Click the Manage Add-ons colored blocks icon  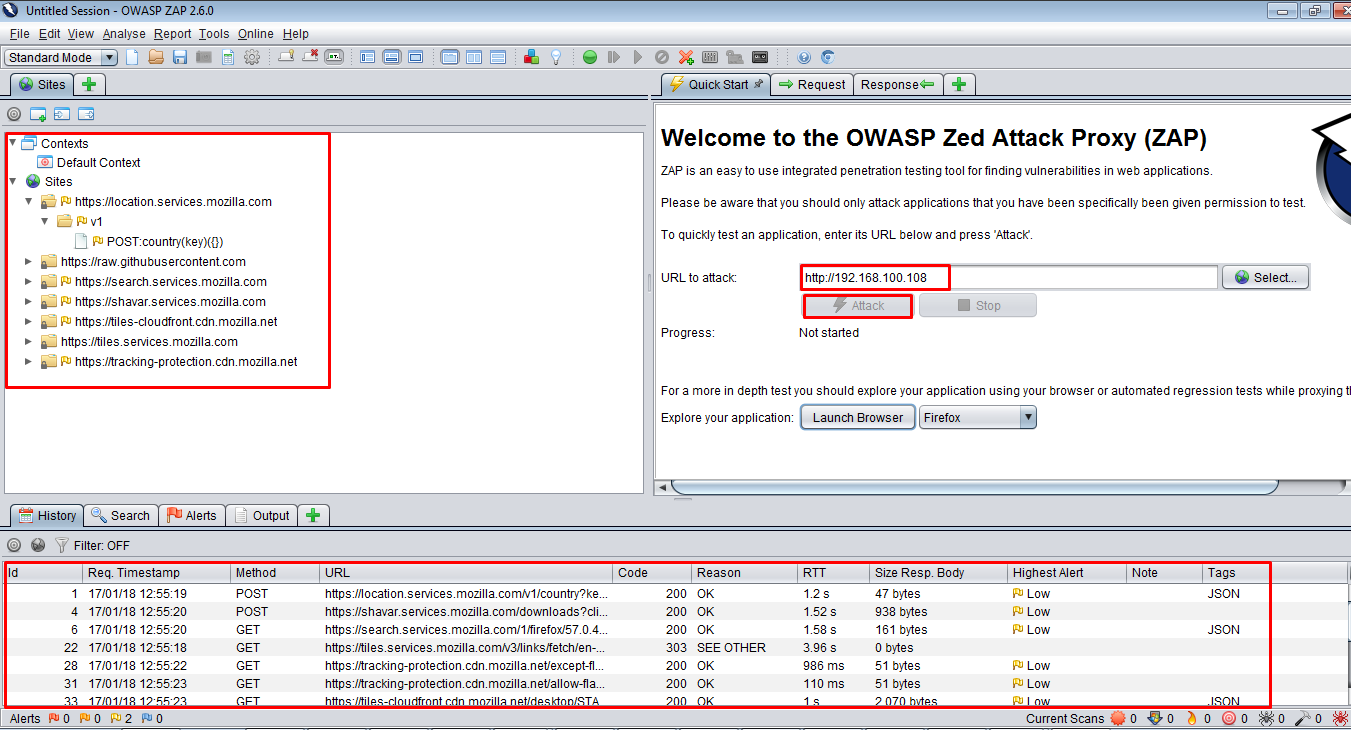pos(532,57)
